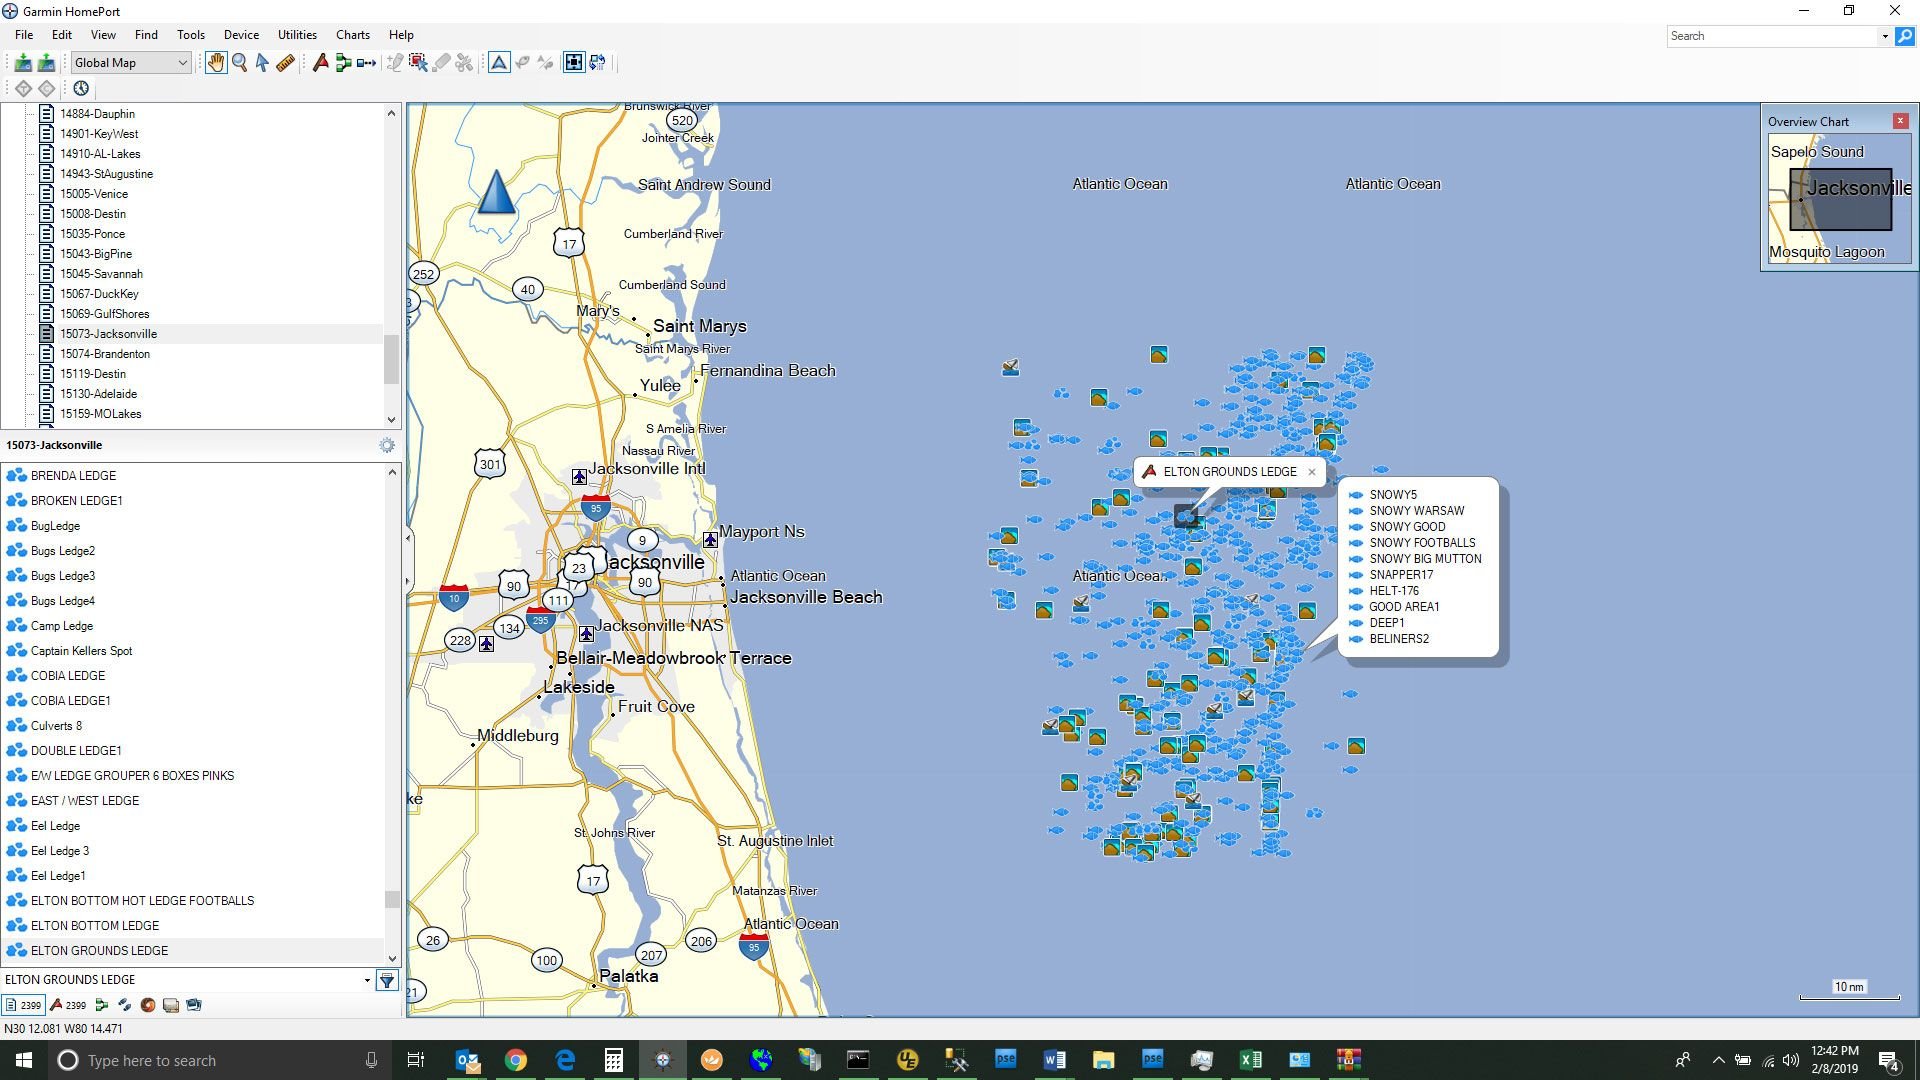Filter list by orange swirl icon

(148, 1005)
